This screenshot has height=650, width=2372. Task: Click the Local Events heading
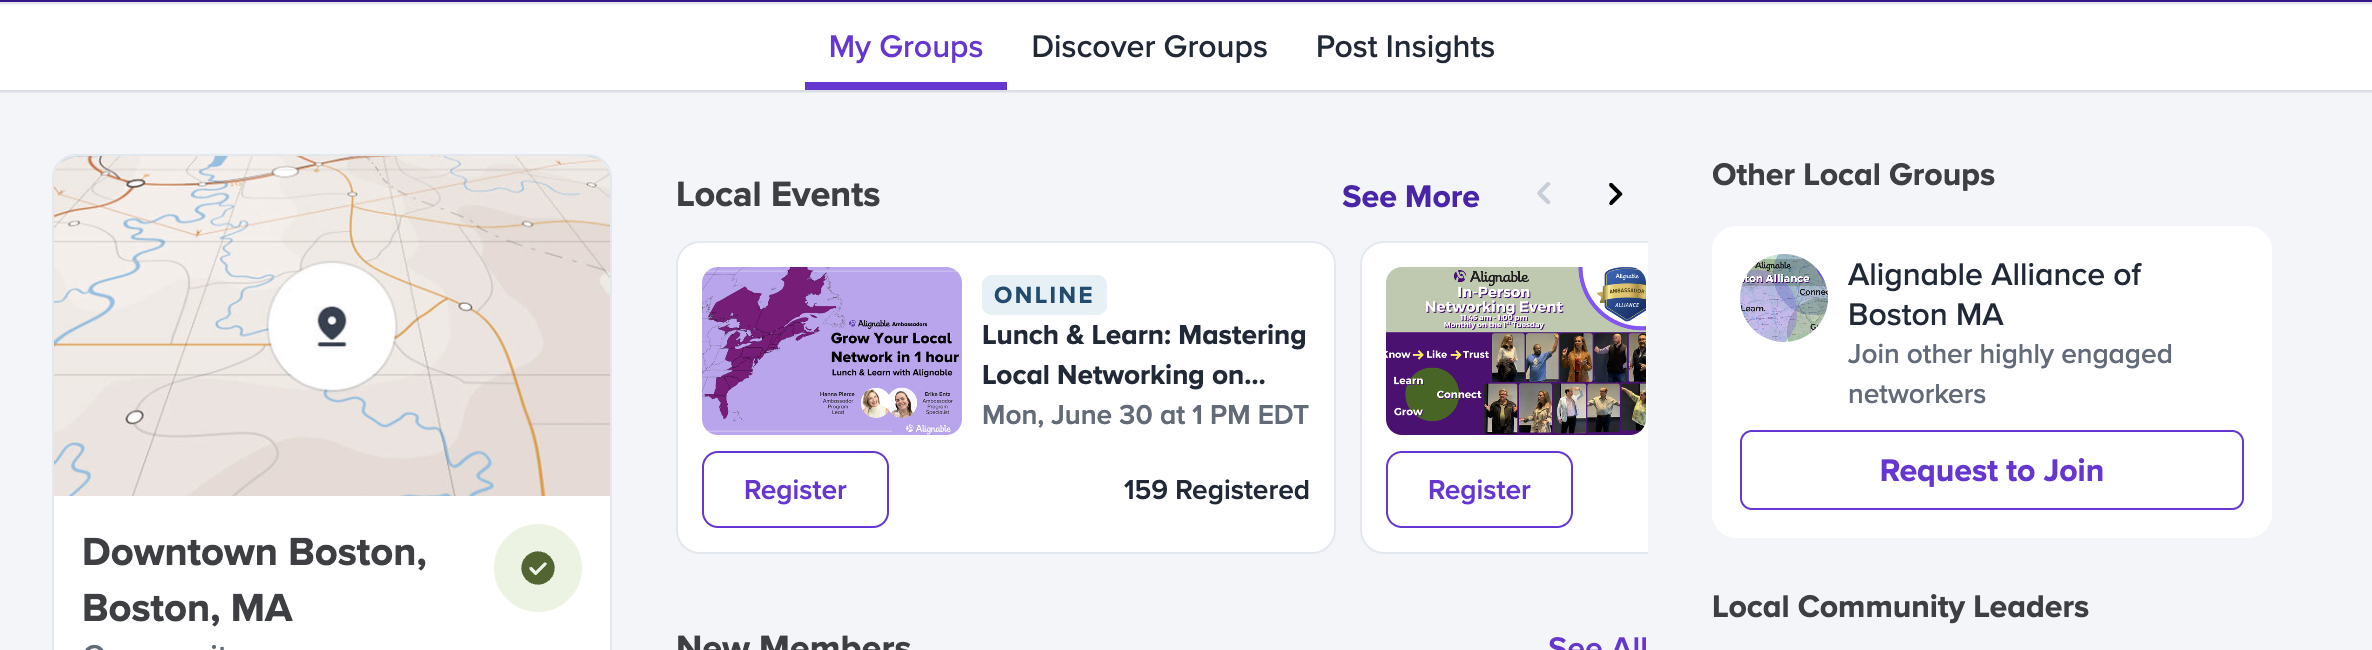778,194
